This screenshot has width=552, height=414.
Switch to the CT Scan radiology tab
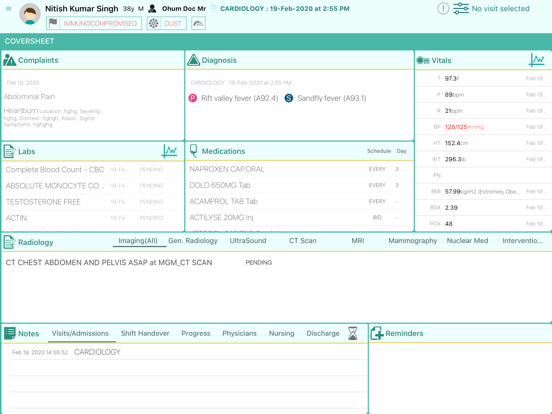302,241
